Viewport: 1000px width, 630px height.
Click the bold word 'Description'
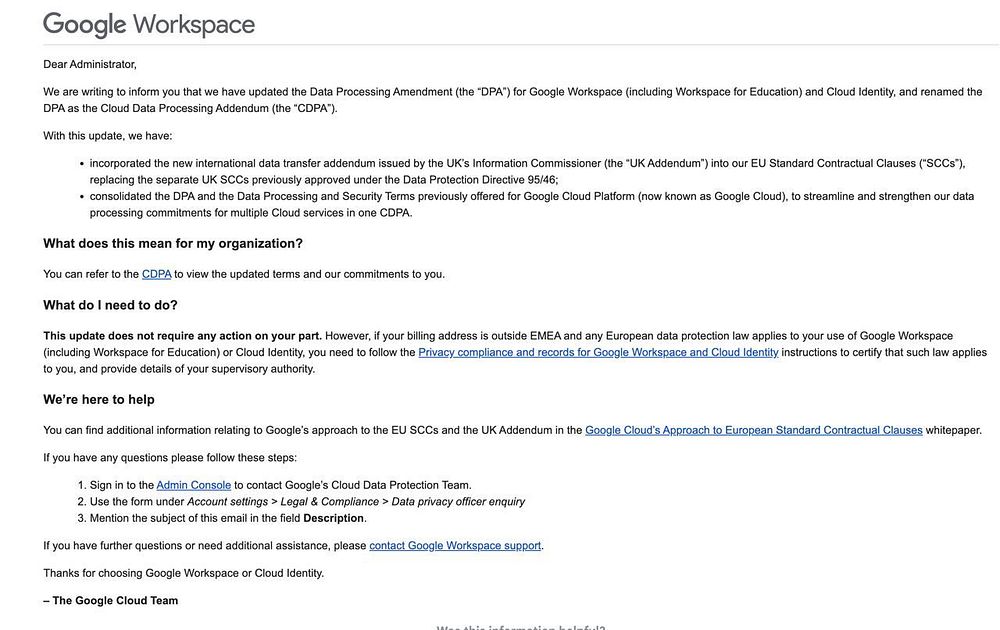(x=333, y=518)
